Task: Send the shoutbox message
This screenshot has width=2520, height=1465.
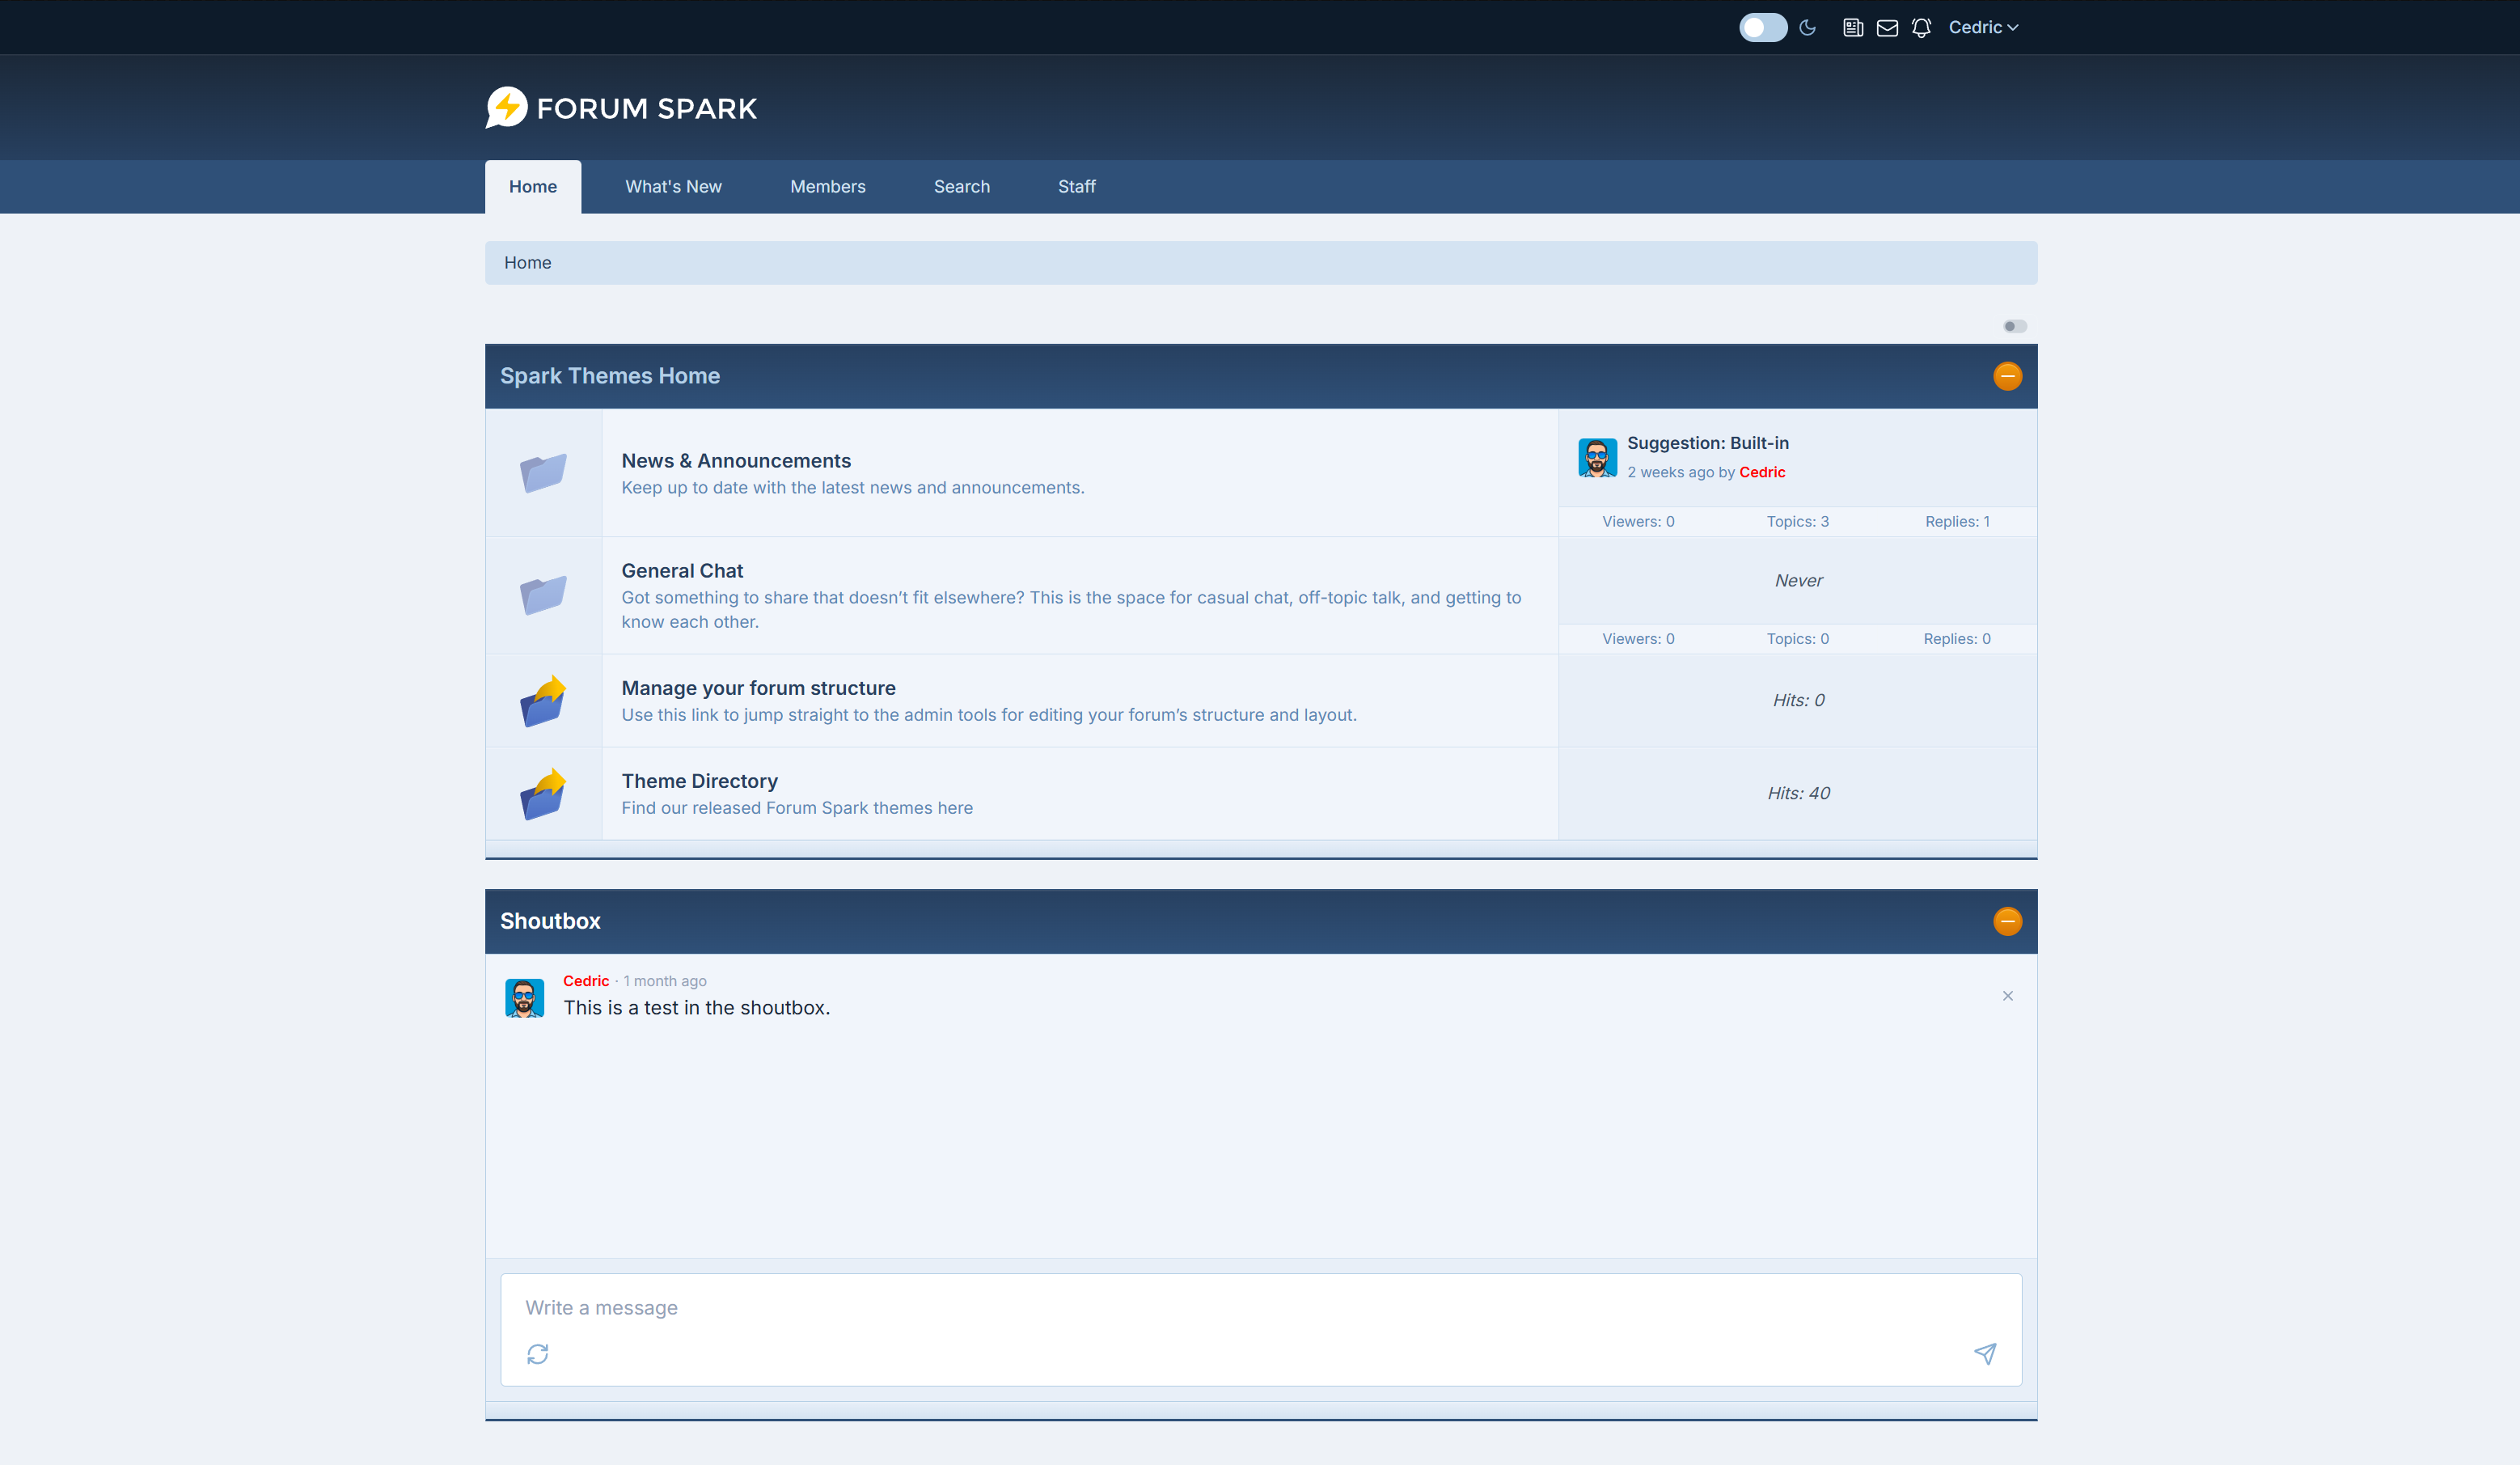Action: [x=1985, y=1354]
